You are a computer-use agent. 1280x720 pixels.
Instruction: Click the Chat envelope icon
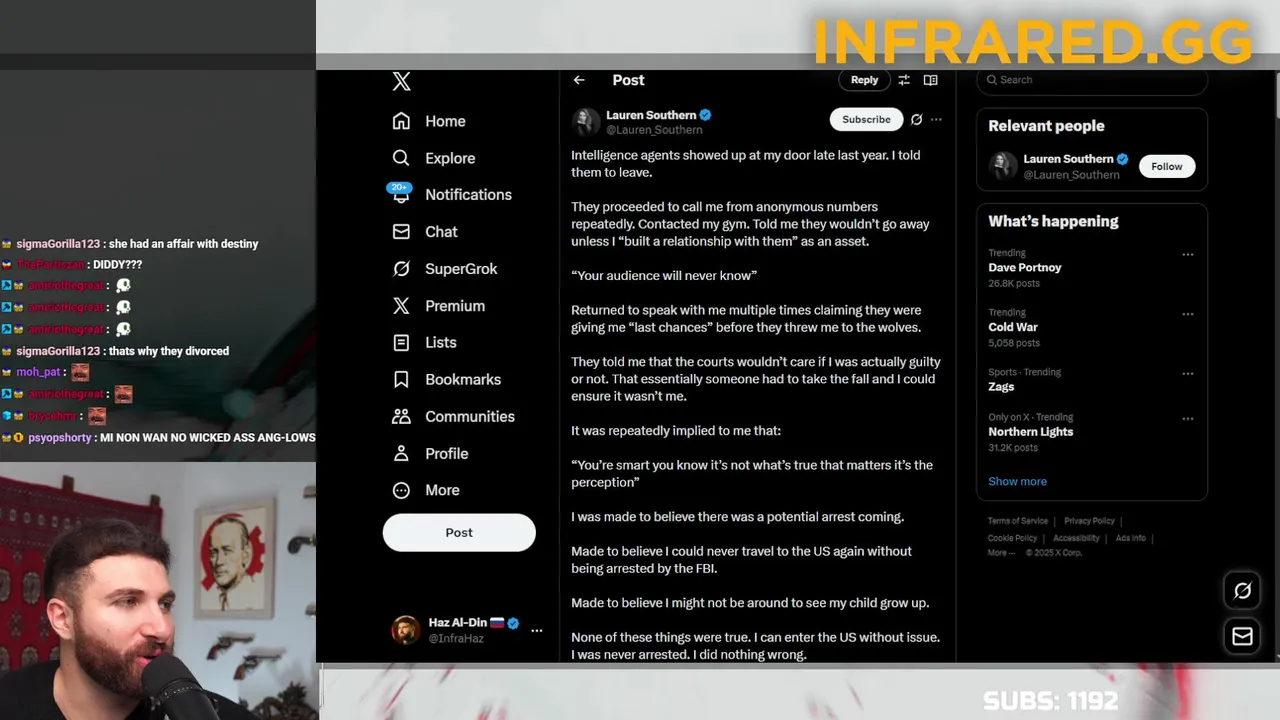coord(401,232)
